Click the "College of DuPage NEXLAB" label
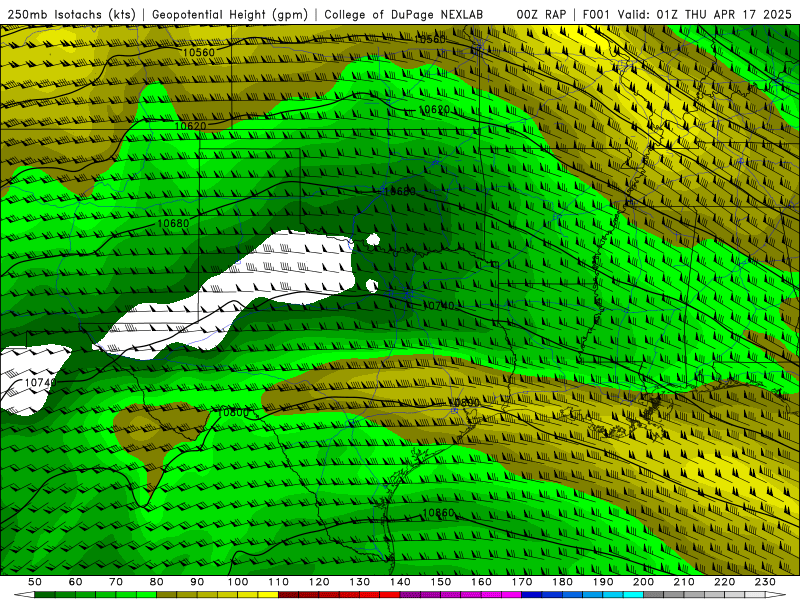The width and height of the screenshot is (800, 600). point(404,14)
